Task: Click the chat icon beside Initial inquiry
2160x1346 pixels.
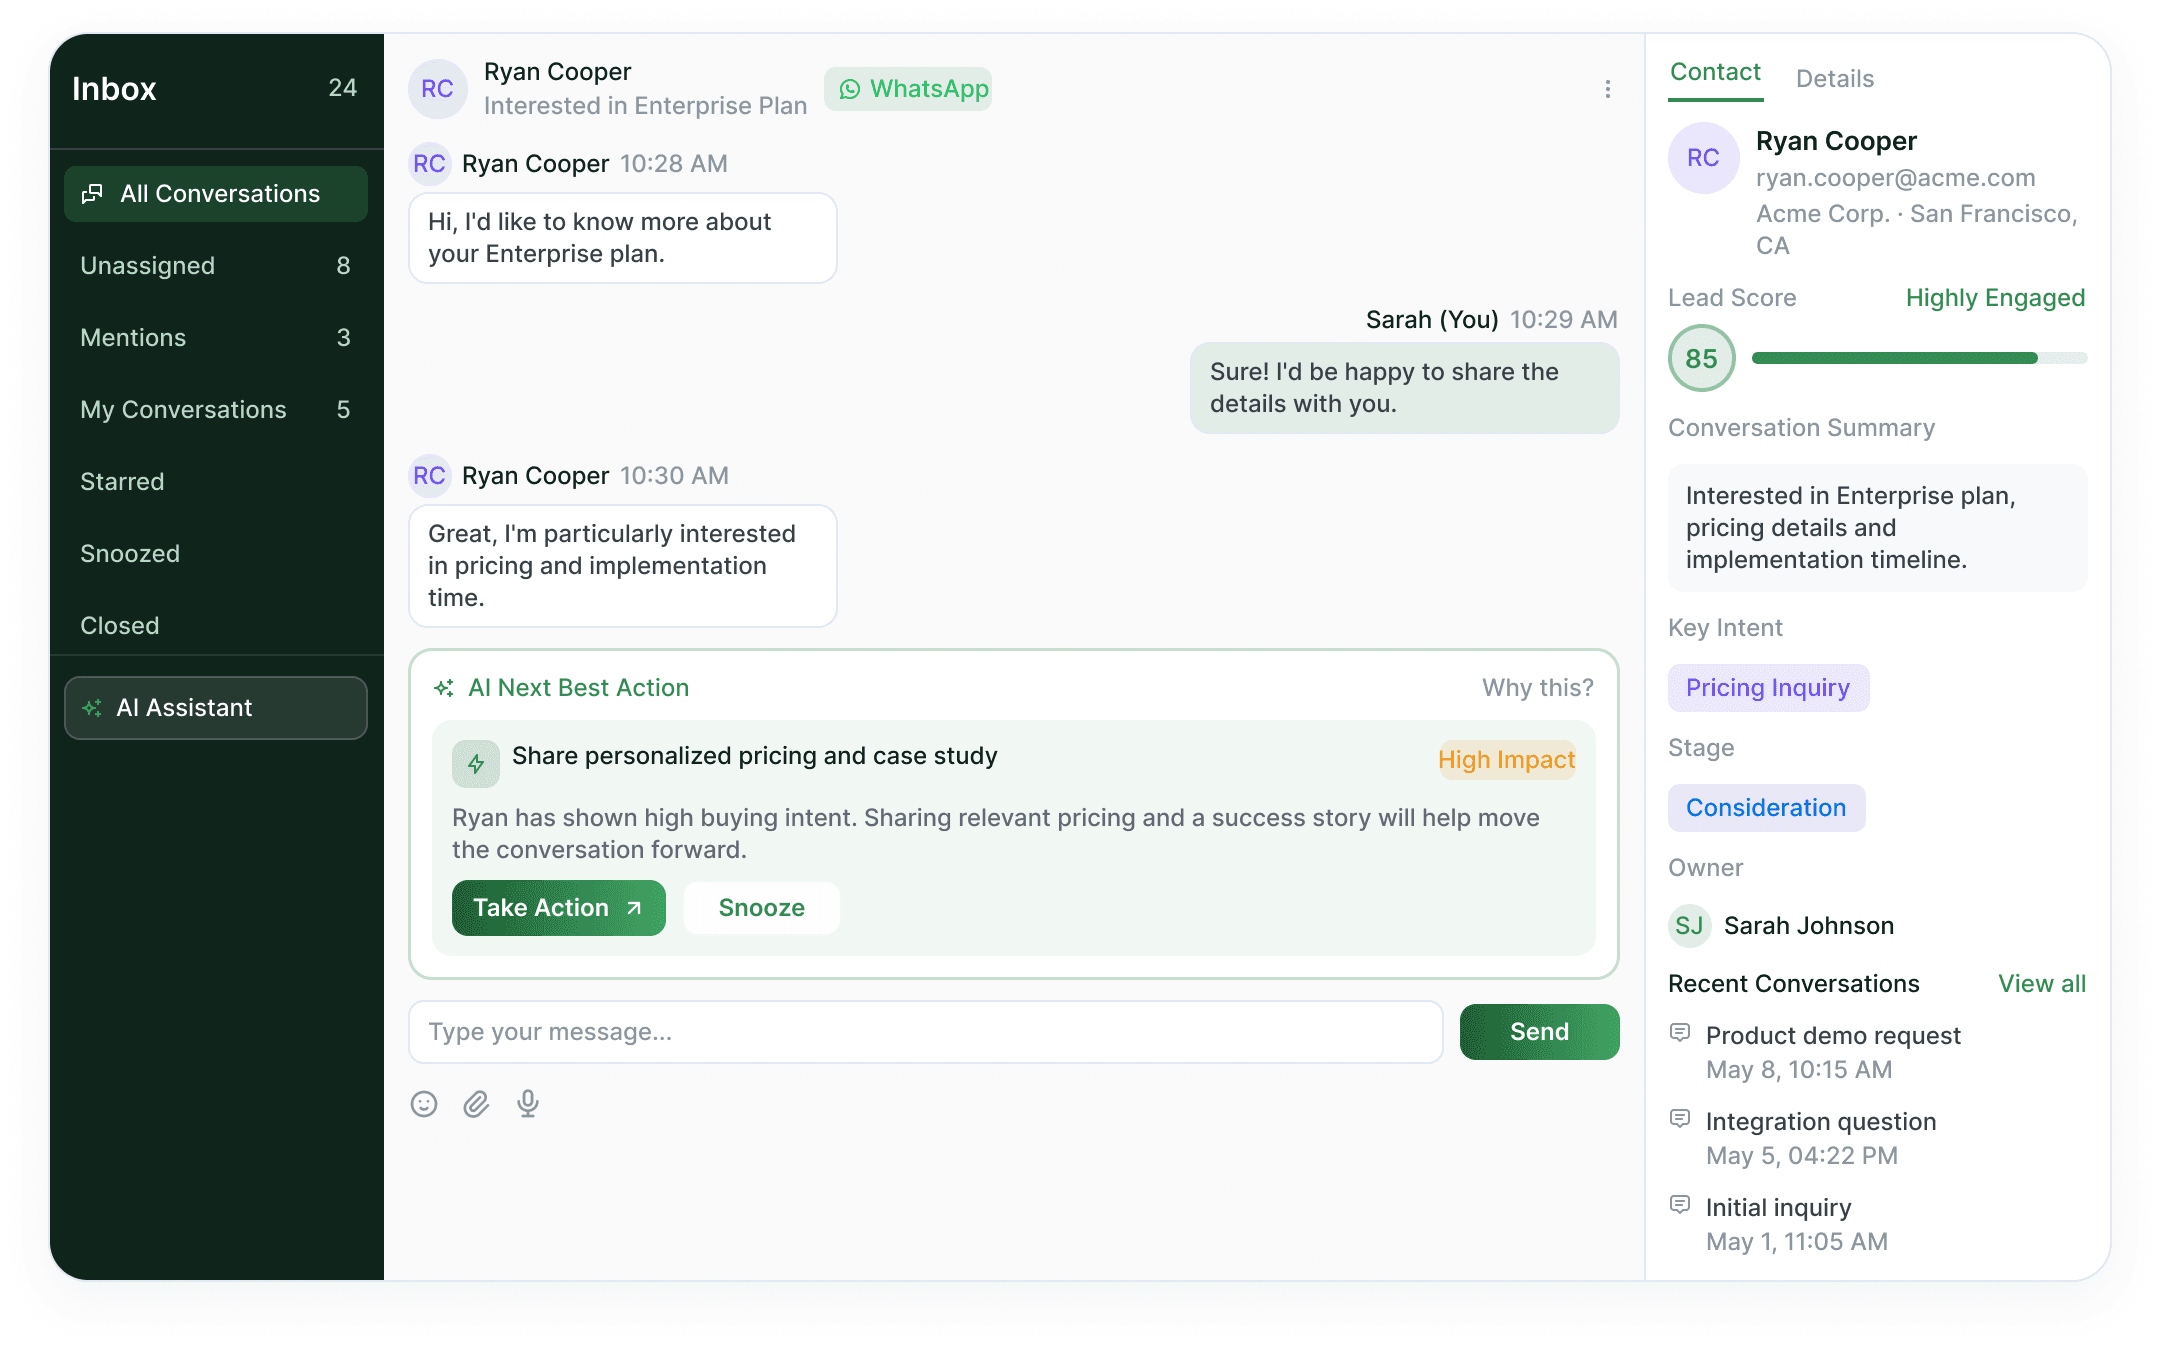Action: (1680, 1205)
